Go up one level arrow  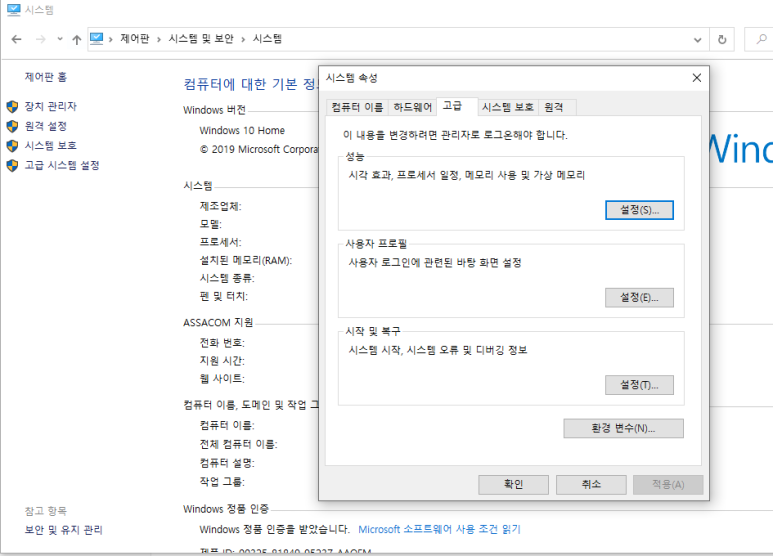(76, 39)
